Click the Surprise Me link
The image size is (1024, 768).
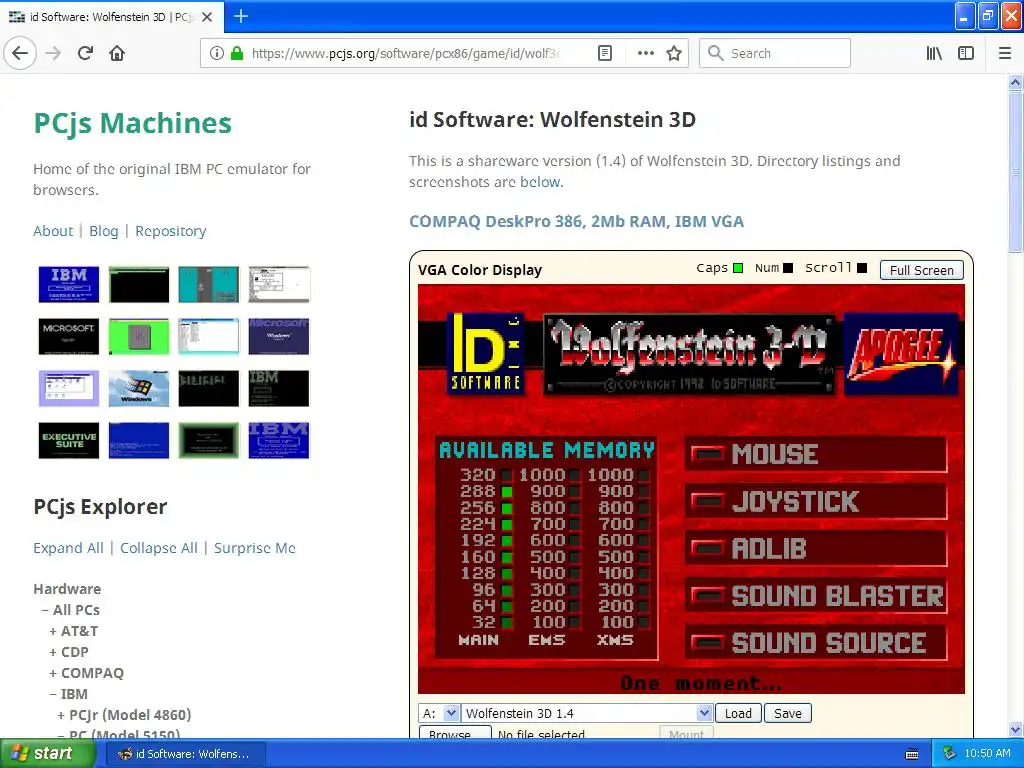pyautogui.click(x=255, y=548)
